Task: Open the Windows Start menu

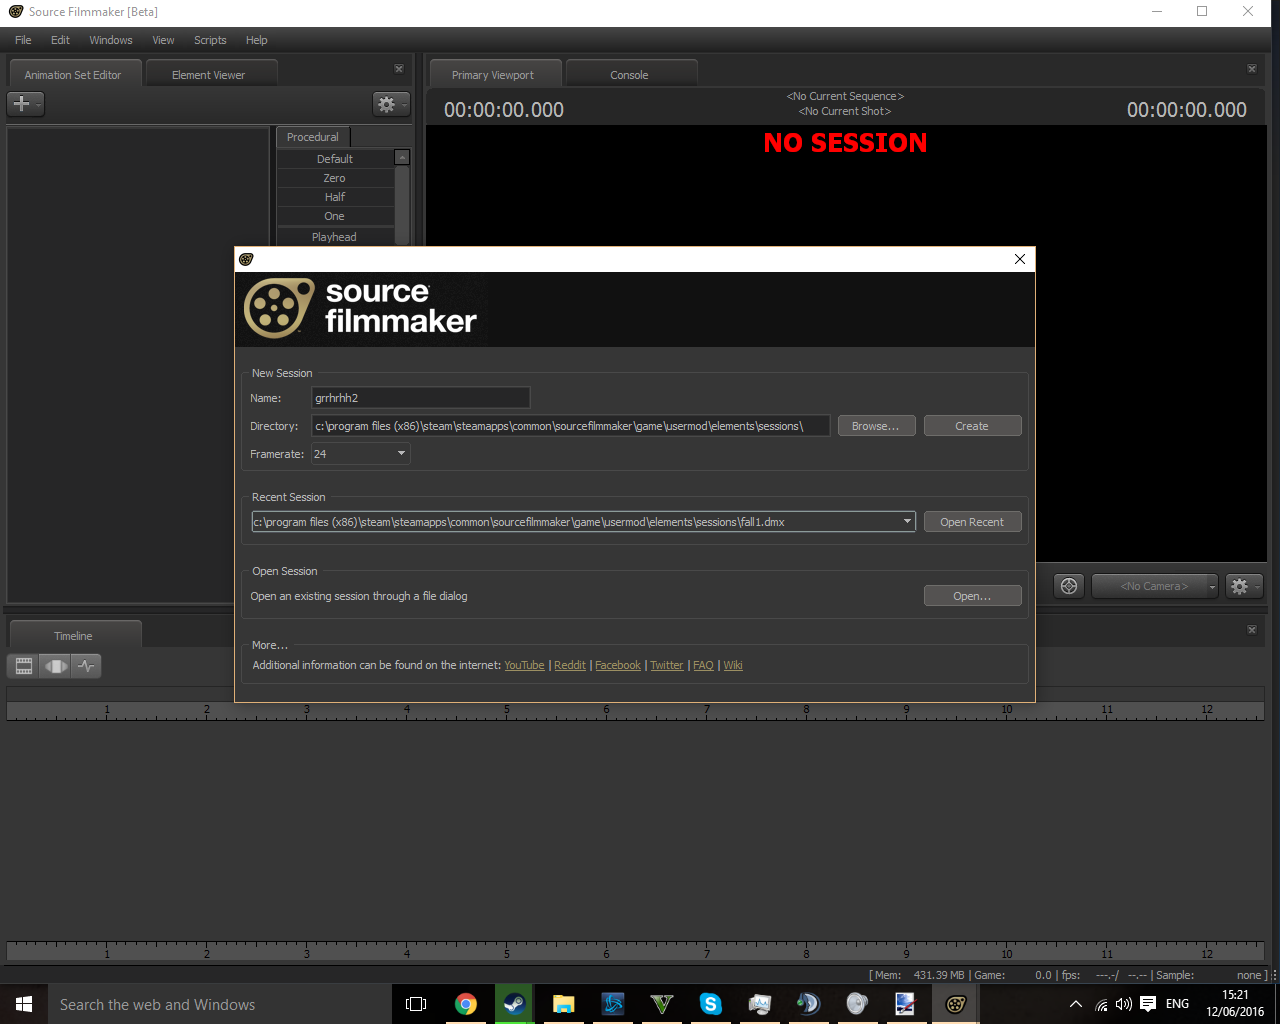Action: click(24, 1004)
